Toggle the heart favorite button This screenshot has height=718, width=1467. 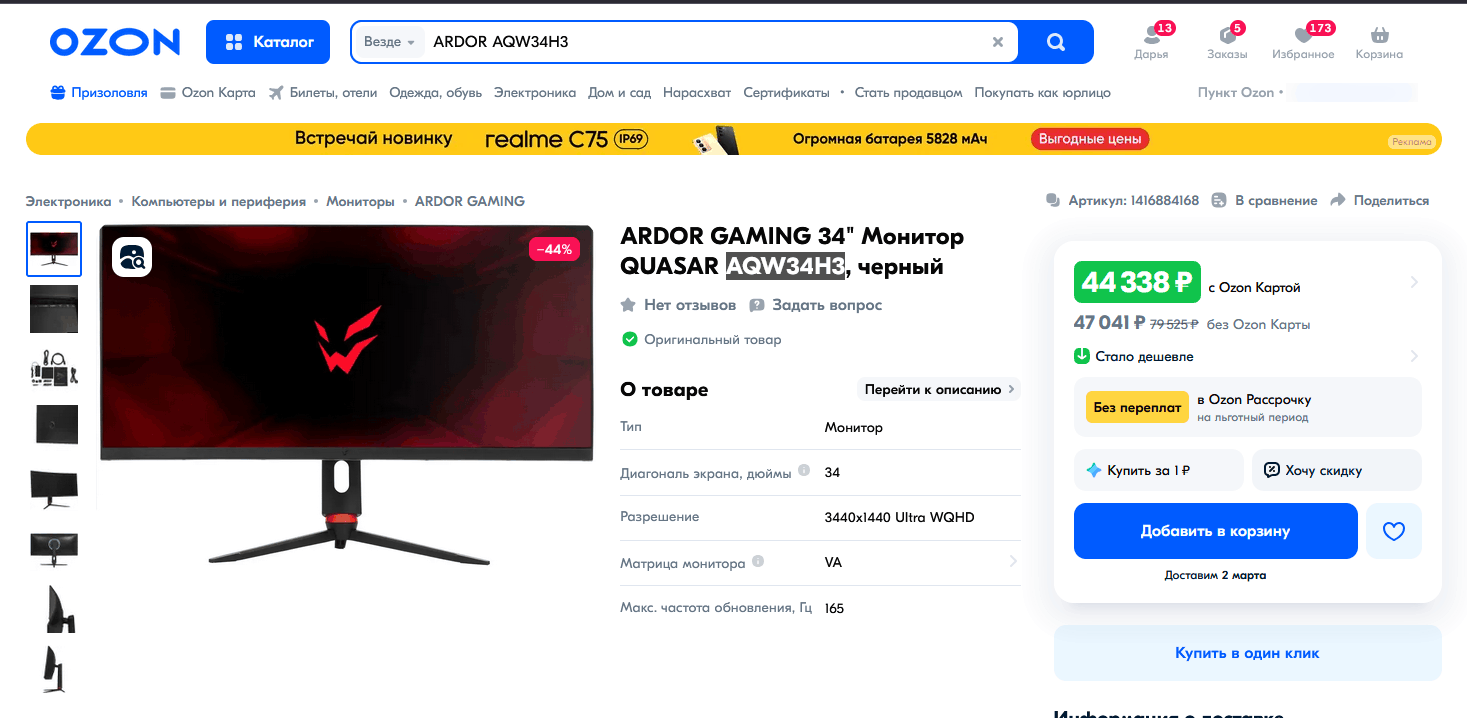click(1393, 531)
